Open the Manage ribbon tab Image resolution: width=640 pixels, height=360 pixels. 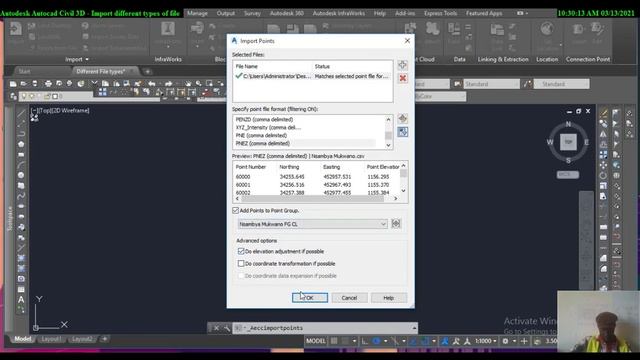click(x=197, y=13)
